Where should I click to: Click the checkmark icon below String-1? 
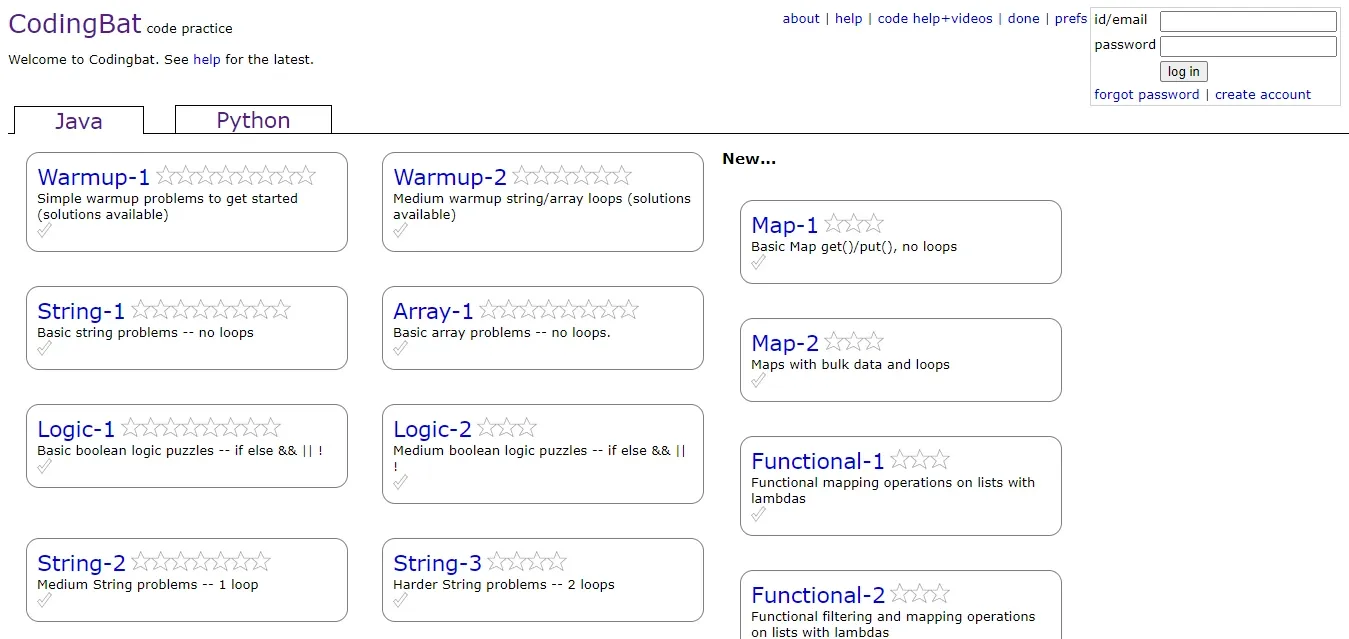tap(44, 350)
